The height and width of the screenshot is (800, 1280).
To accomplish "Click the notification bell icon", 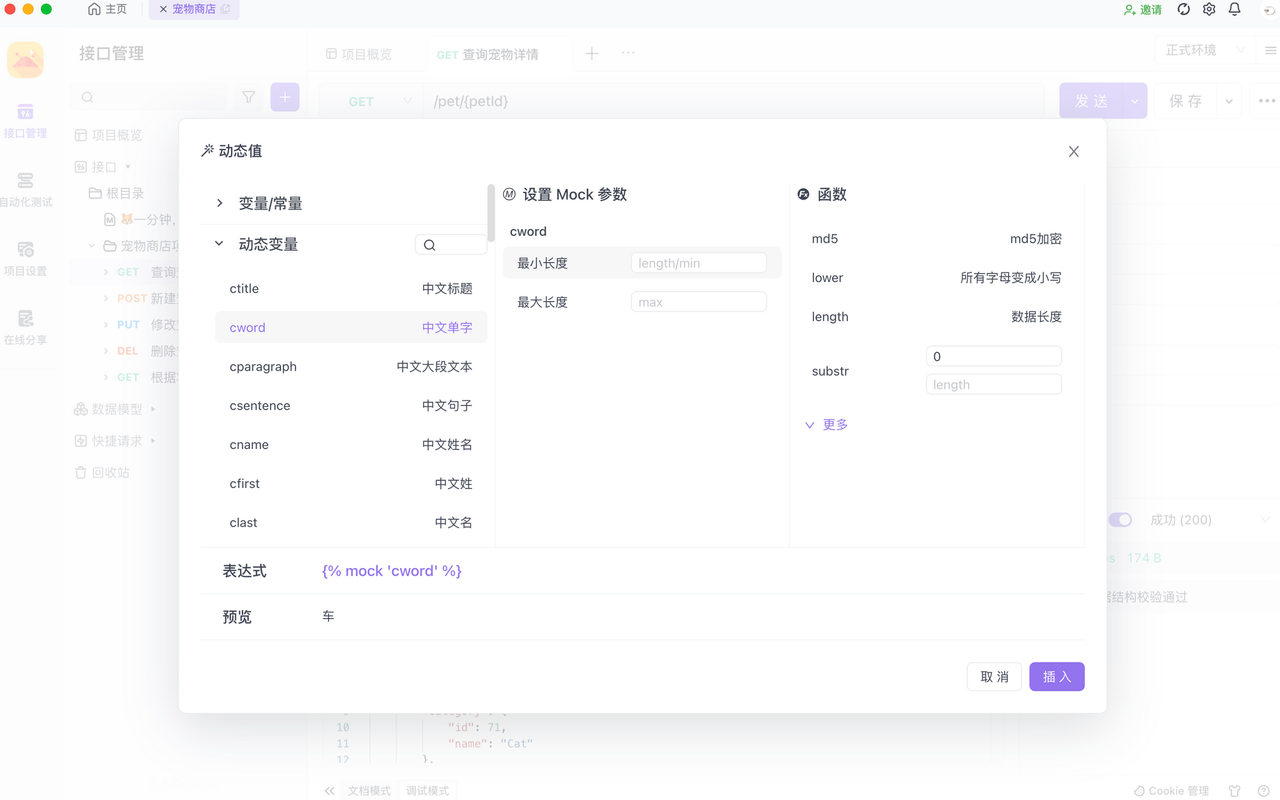I will [1234, 9].
